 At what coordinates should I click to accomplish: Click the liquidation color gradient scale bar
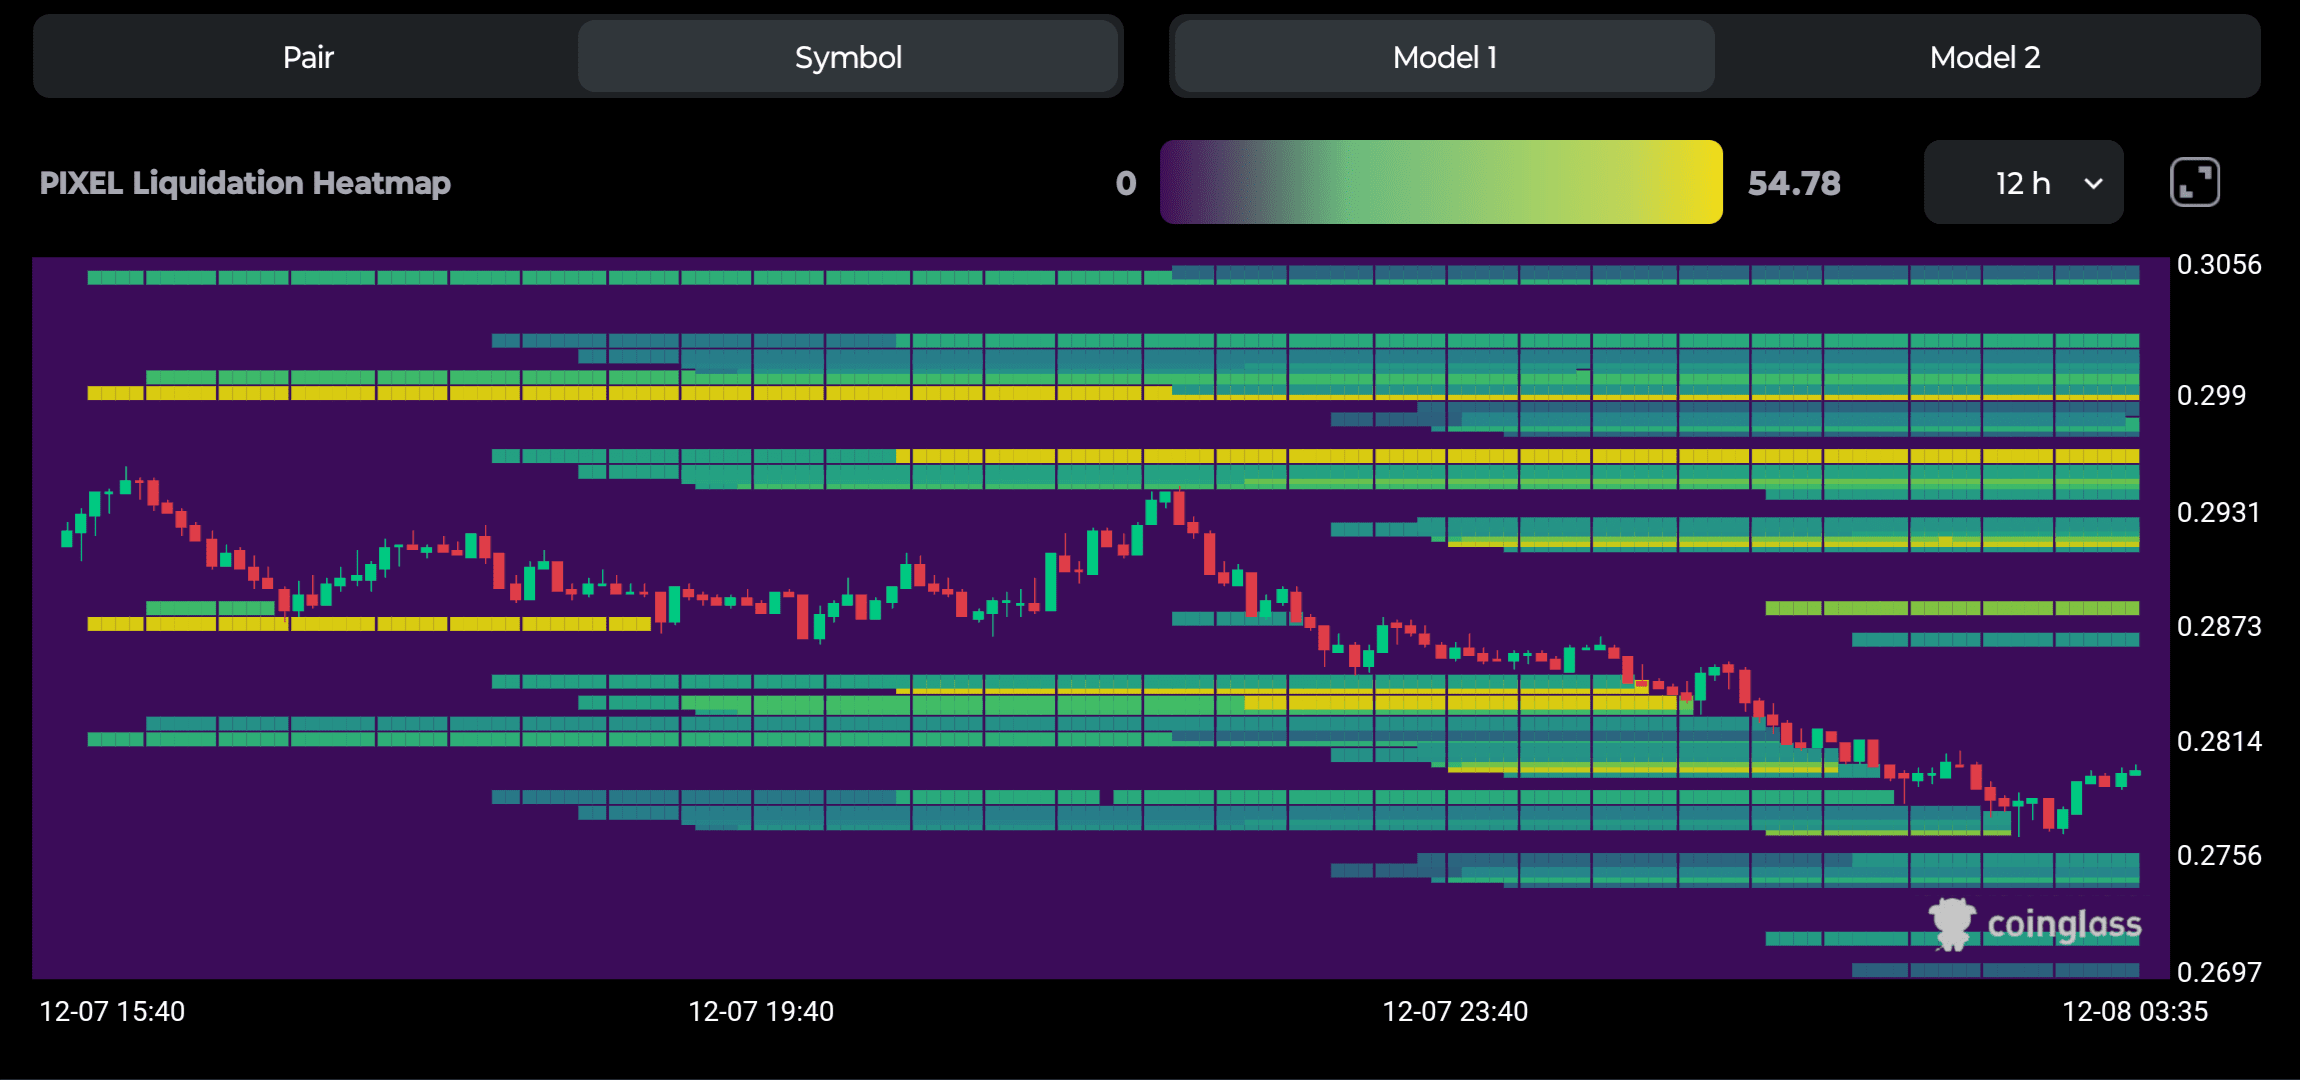point(1440,183)
